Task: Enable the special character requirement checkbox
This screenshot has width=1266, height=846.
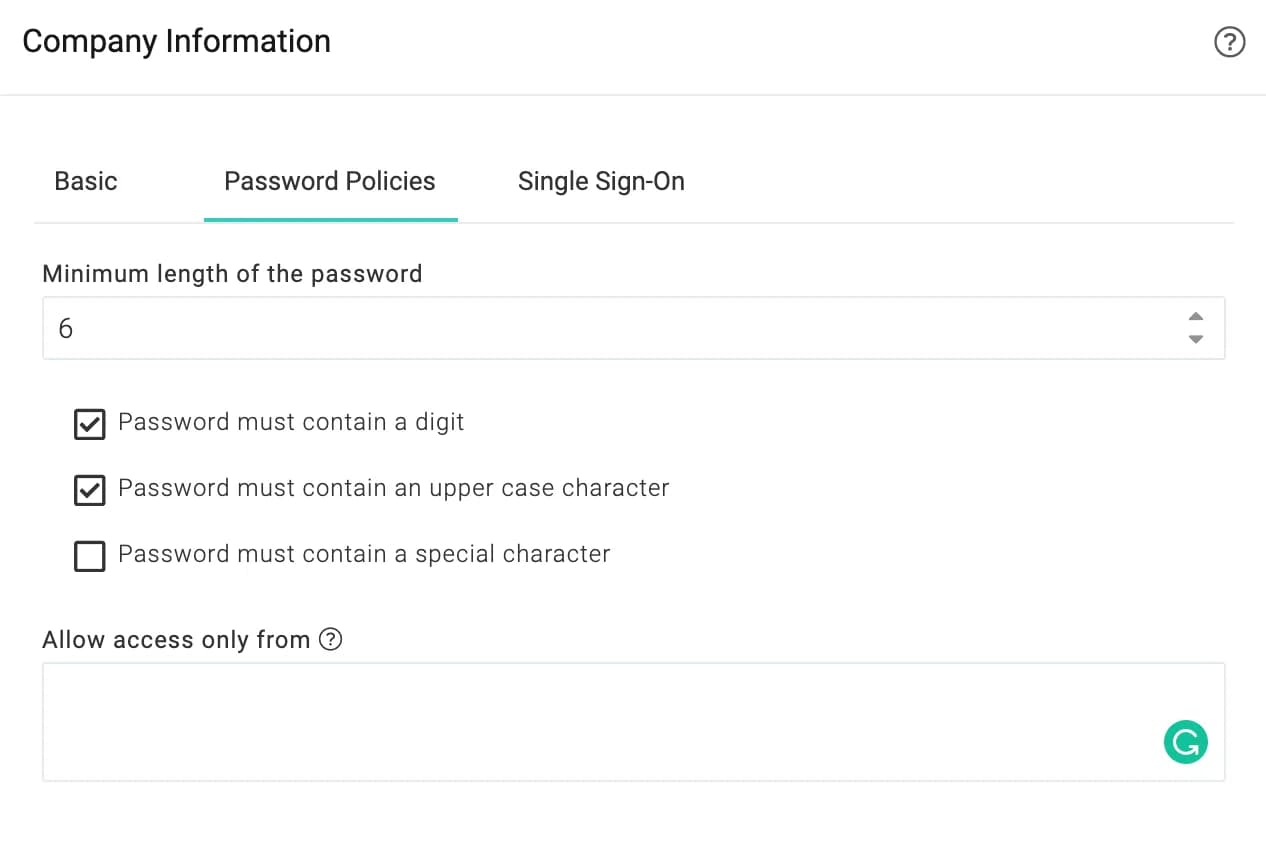Action: pyautogui.click(x=90, y=556)
